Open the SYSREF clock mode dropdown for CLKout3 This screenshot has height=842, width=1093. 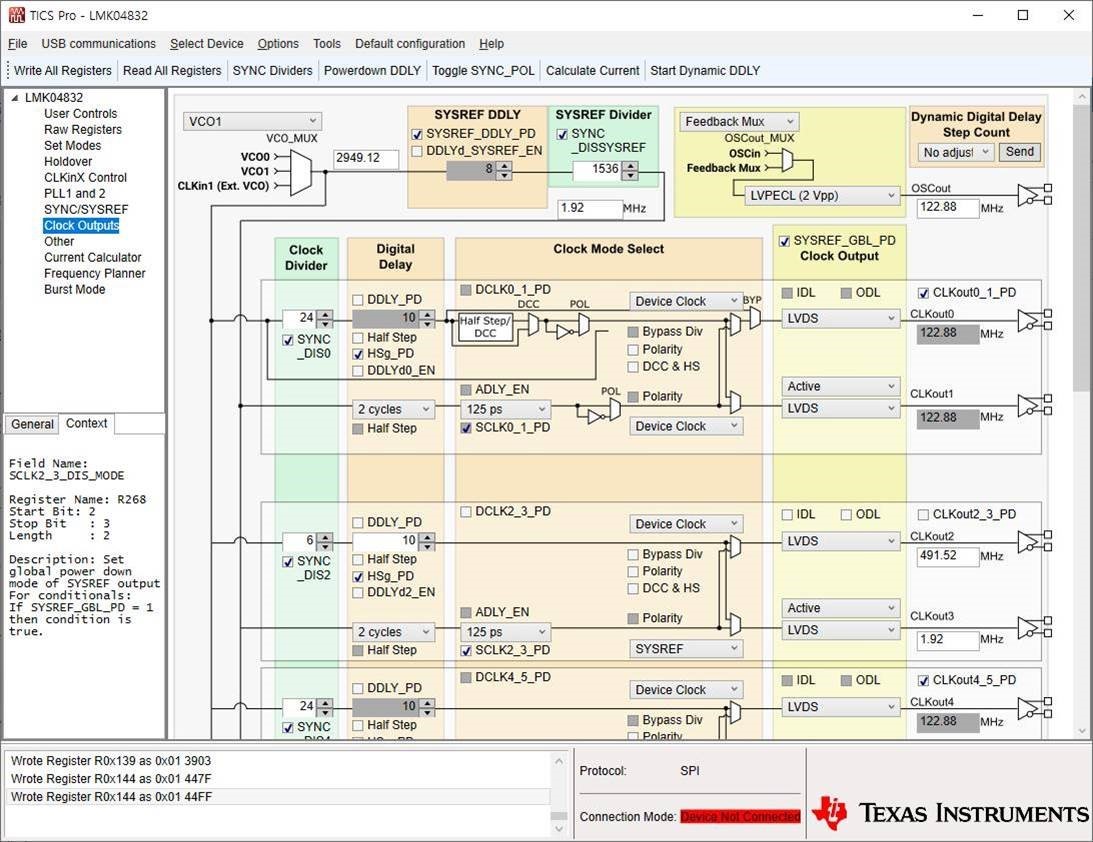click(x=686, y=649)
